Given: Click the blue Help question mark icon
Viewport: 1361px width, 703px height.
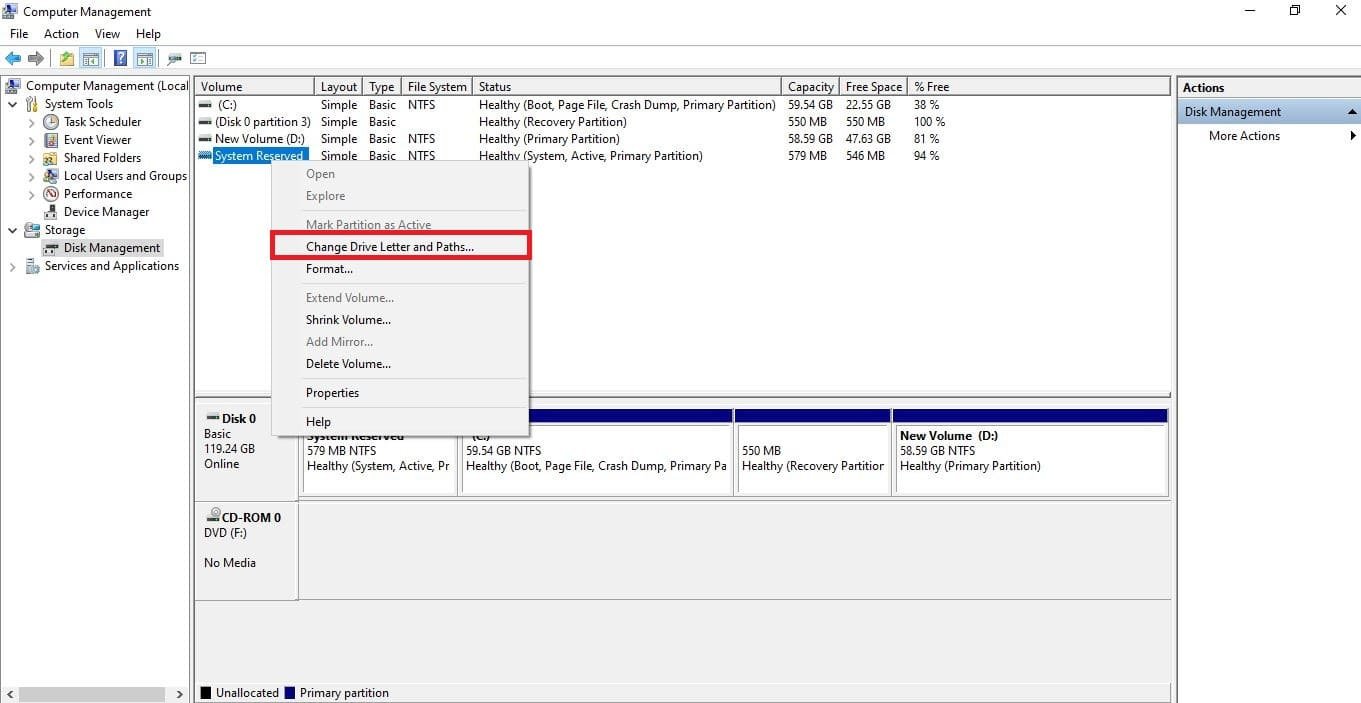Looking at the screenshot, I should tap(120, 59).
